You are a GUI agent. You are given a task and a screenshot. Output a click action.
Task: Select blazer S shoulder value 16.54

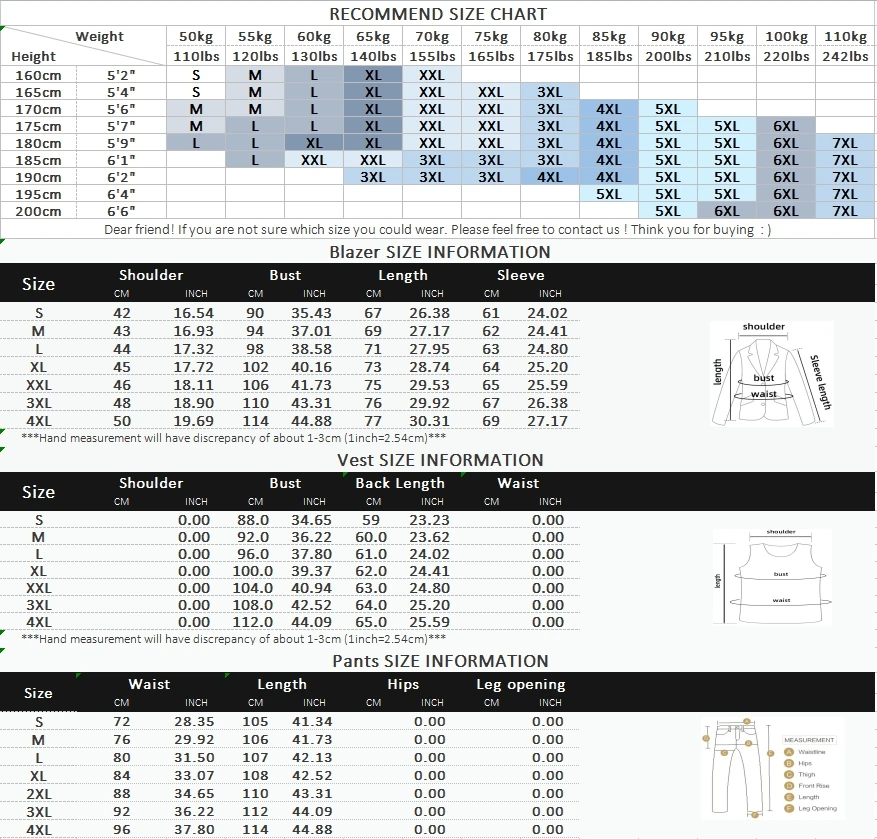coord(194,313)
